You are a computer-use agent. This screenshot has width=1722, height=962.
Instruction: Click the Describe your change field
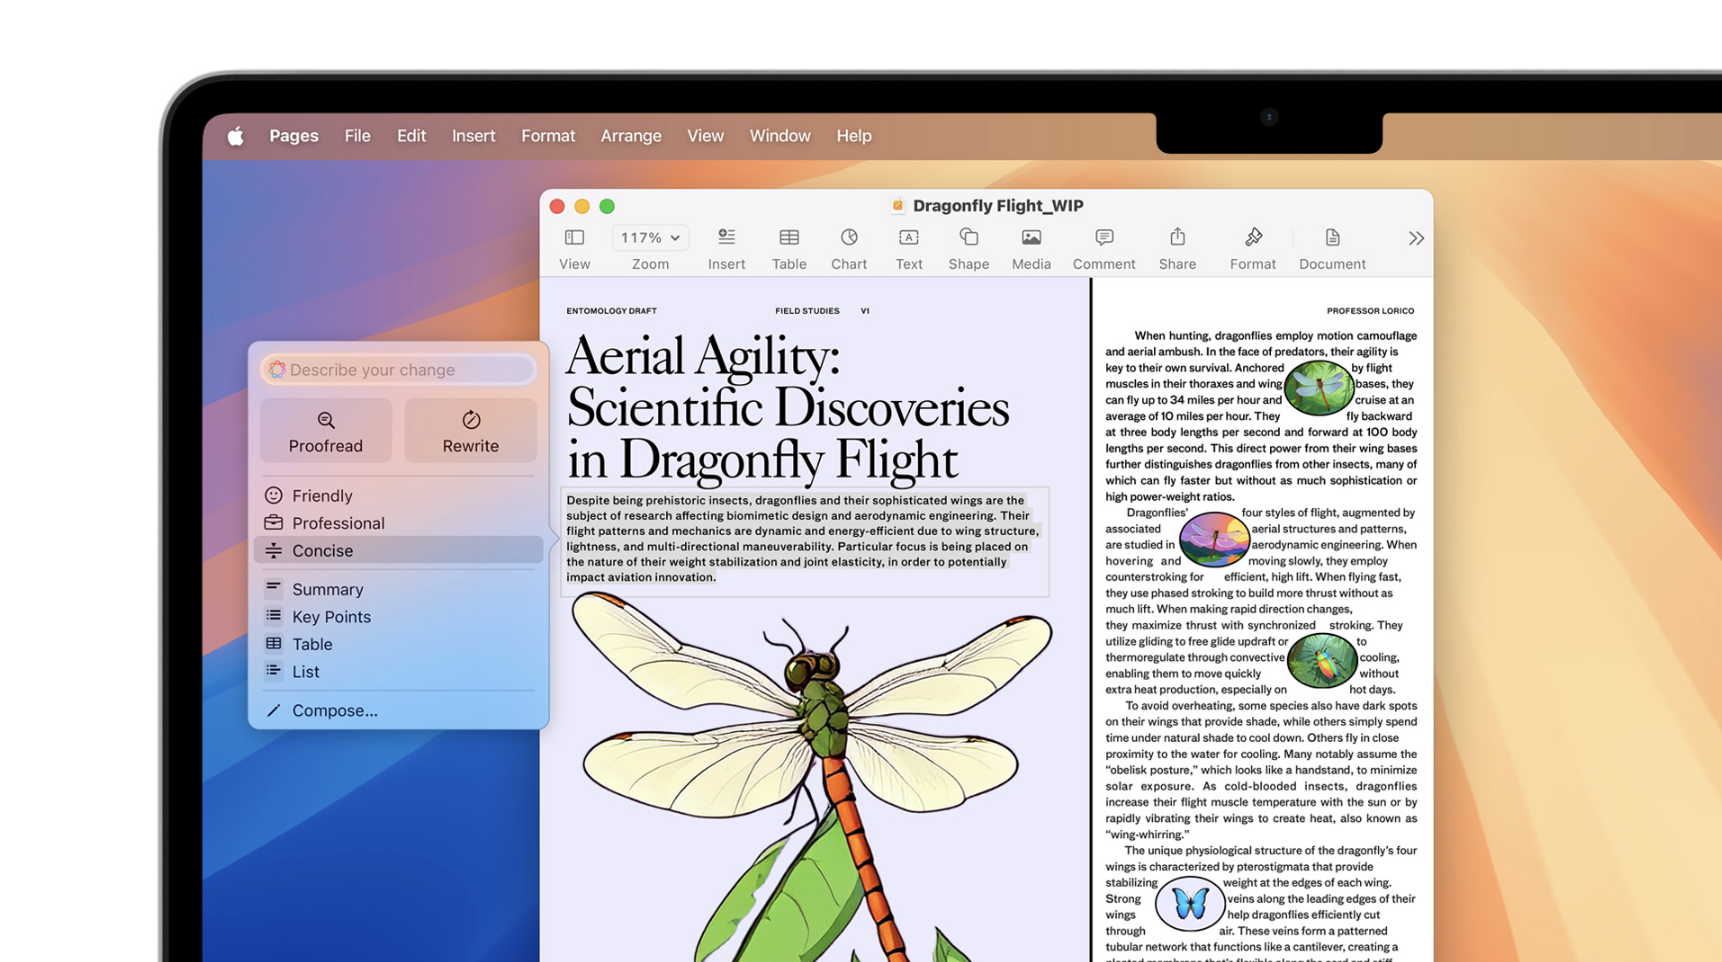click(x=398, y=370)
